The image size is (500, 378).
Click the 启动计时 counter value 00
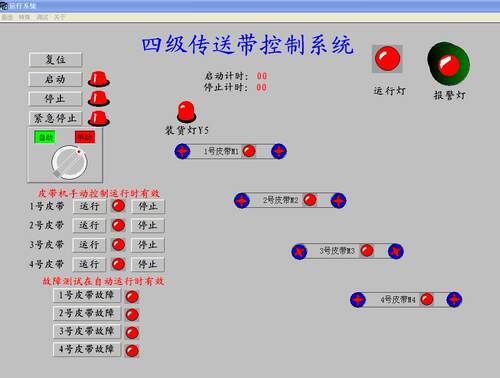click(262, 76)
